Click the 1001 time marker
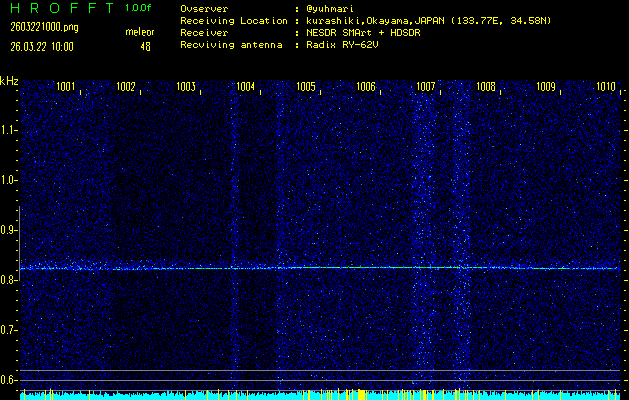The width and height of the screenshot is (629, 400). 66,87
